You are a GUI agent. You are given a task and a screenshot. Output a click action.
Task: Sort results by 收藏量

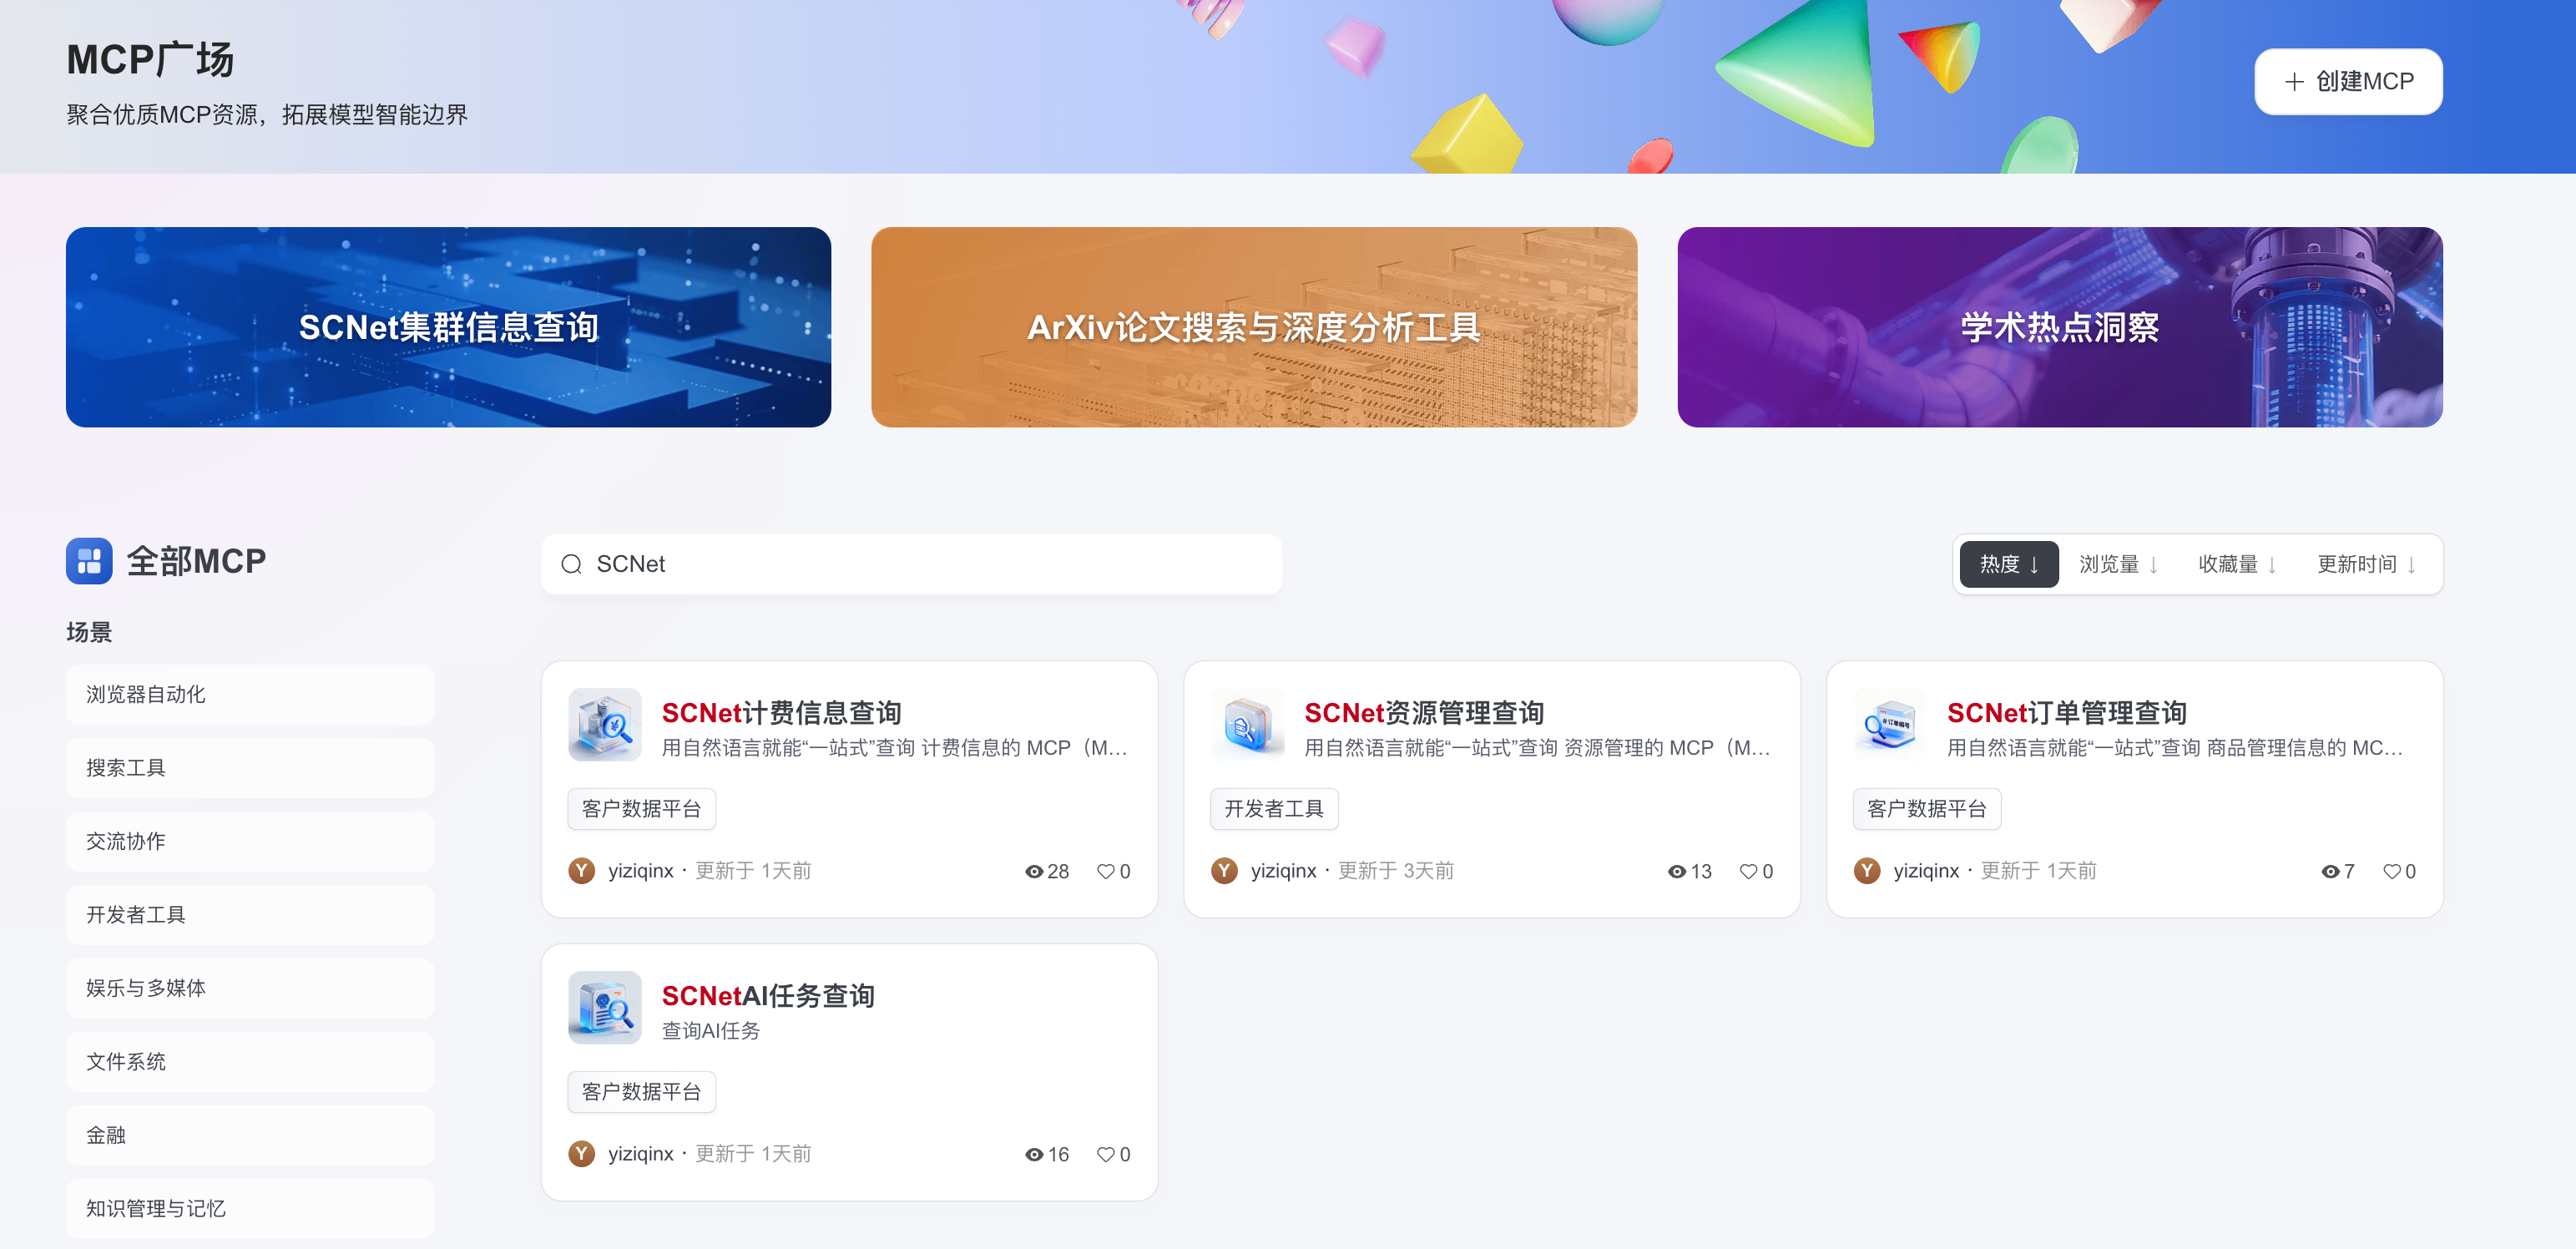tap(2237, 565)
